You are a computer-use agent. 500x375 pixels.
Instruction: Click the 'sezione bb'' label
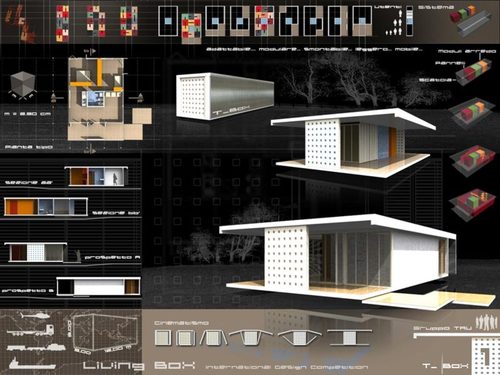pyautogui.click(x=116, y=212)
